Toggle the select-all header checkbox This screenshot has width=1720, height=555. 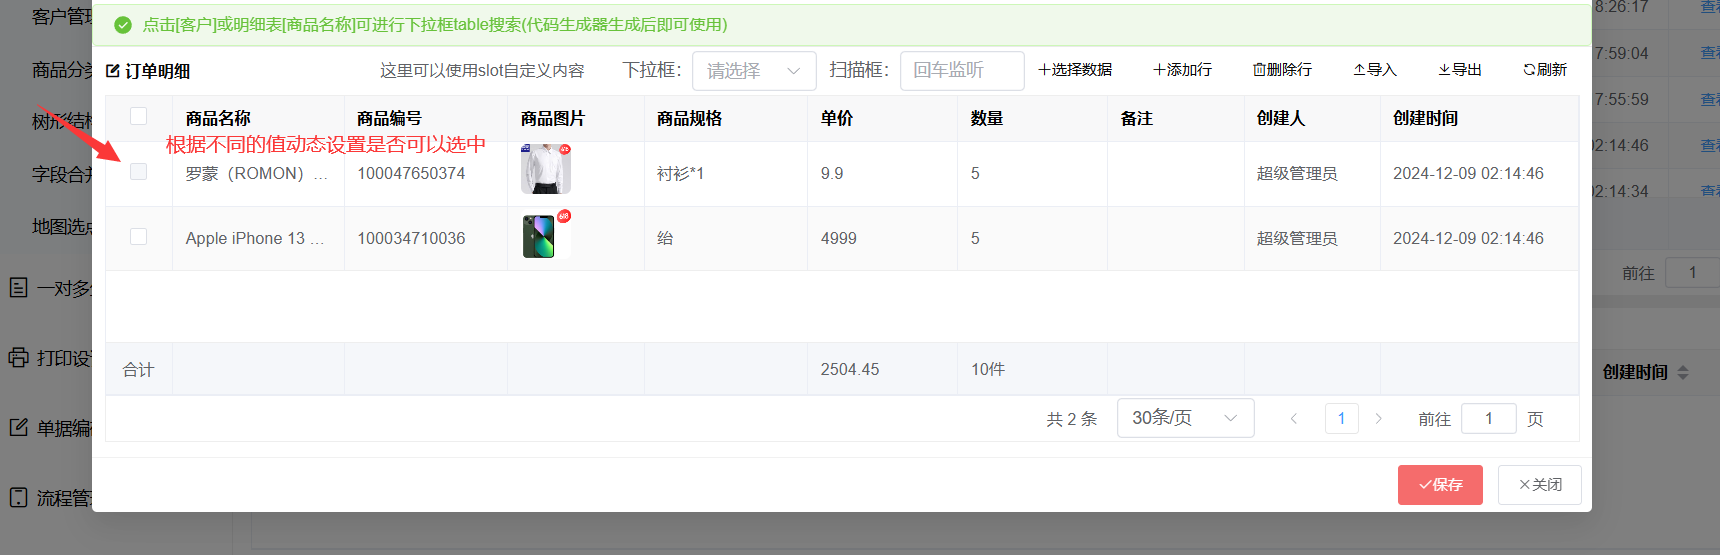(x=138, y=117)
